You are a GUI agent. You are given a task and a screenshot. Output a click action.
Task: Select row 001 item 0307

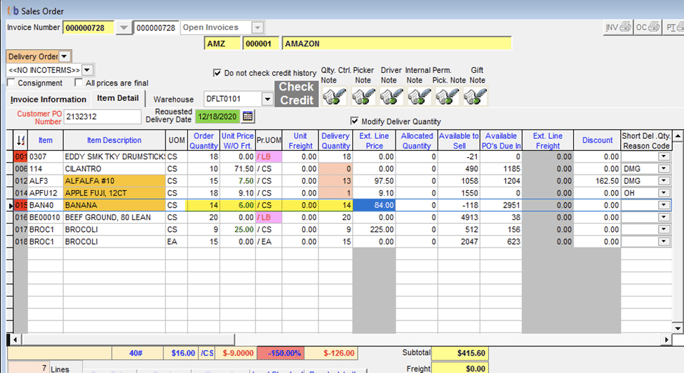(45, 156)
